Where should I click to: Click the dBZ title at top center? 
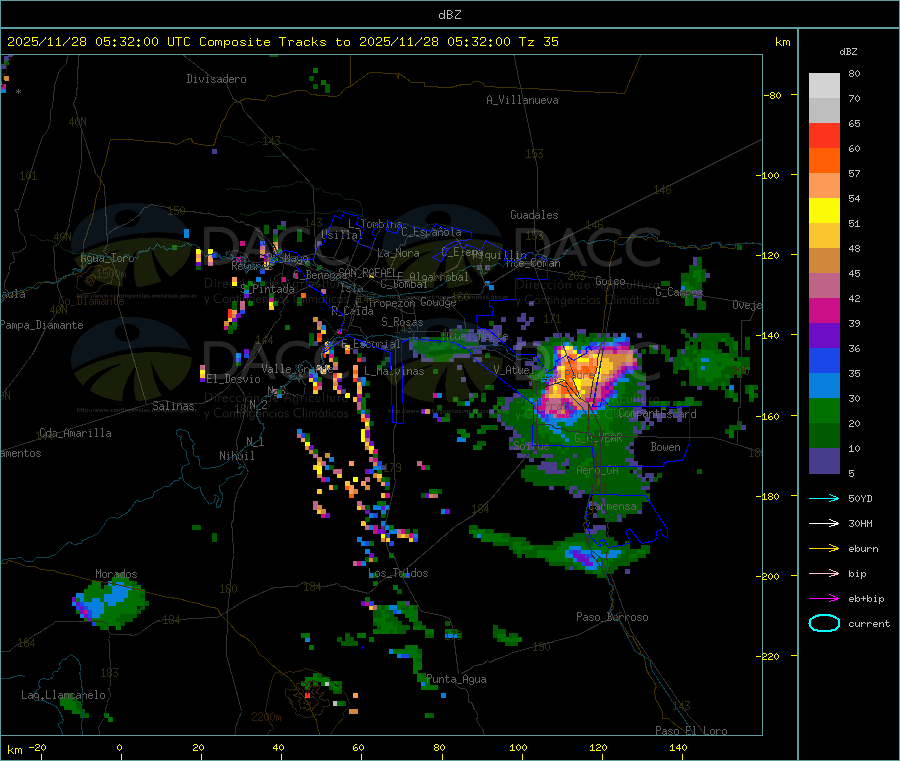tap(450, 15)
